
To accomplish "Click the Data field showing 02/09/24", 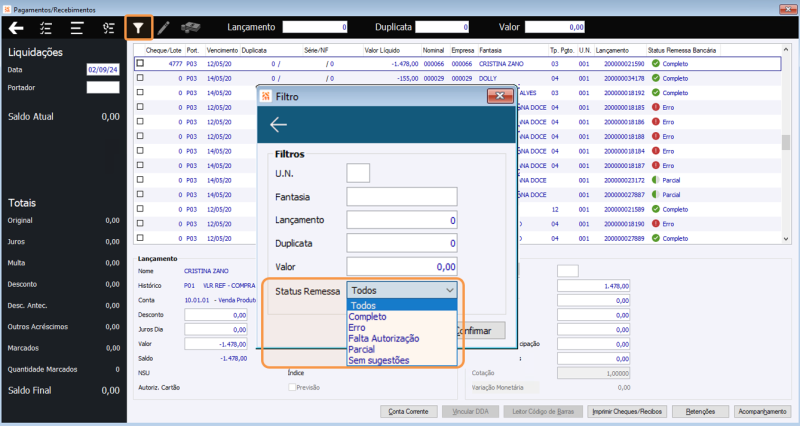I will [103, 70].
